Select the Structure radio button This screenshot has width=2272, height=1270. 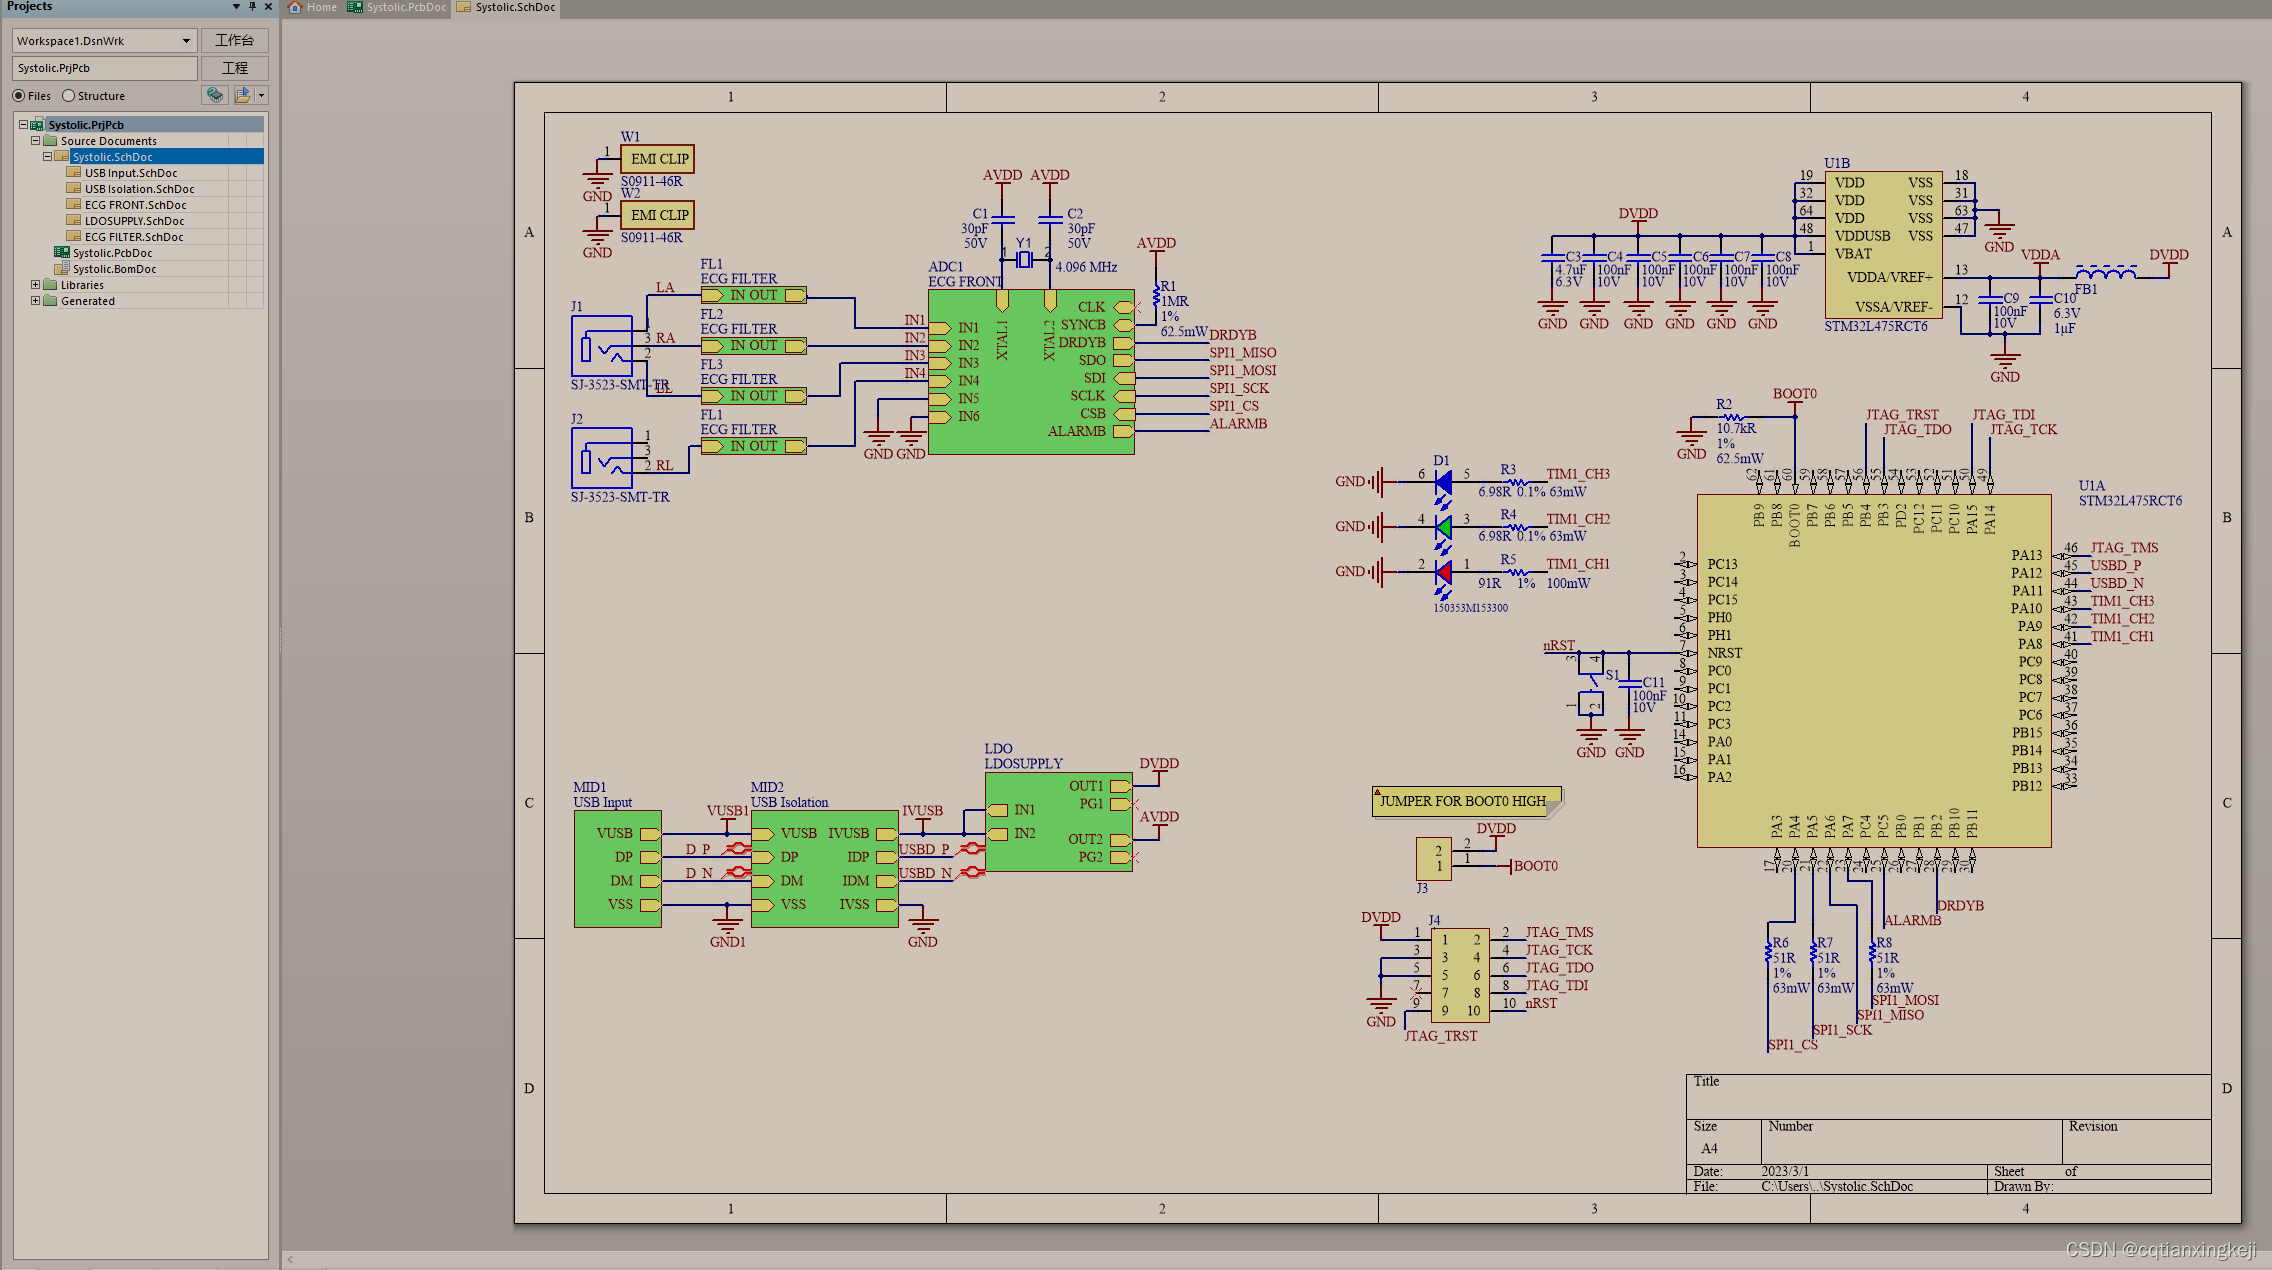click(x=68, y=96)
